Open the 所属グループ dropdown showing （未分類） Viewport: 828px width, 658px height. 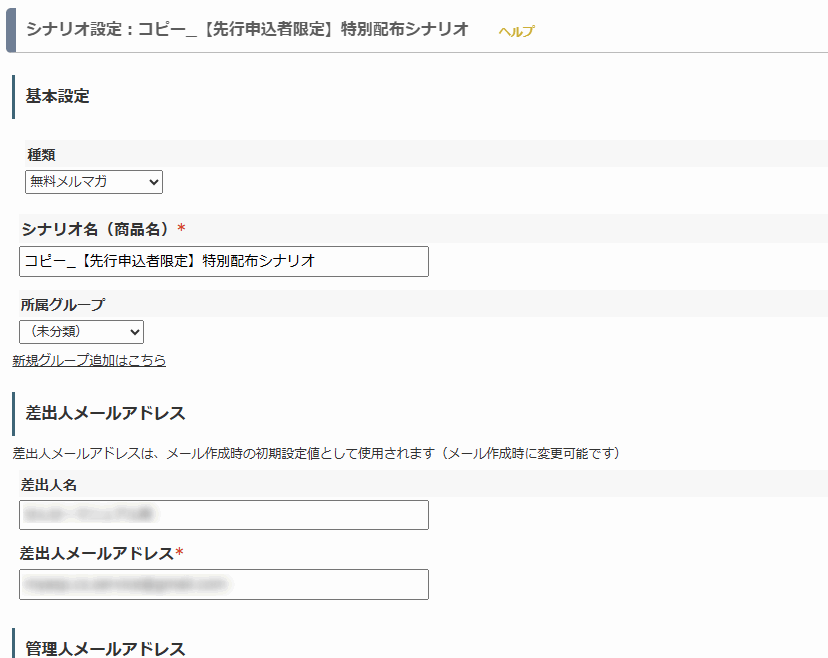pyautogui.click(x=81, y=332)
